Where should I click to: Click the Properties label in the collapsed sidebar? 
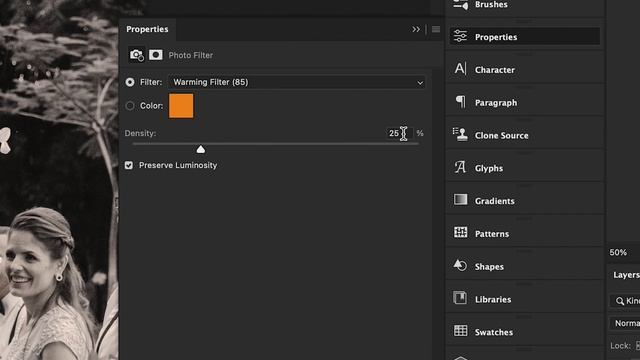pyautogui.click(x=496, y=37)
